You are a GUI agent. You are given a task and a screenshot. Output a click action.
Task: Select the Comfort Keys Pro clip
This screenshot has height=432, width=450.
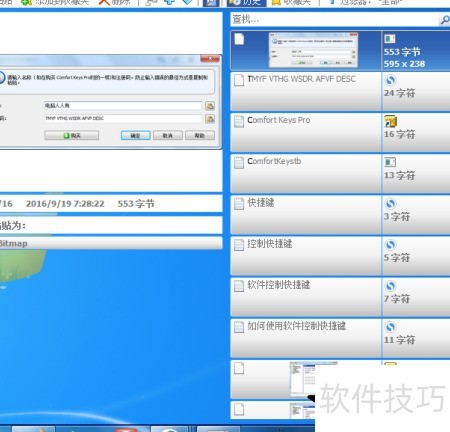click(x=306, y=132)
